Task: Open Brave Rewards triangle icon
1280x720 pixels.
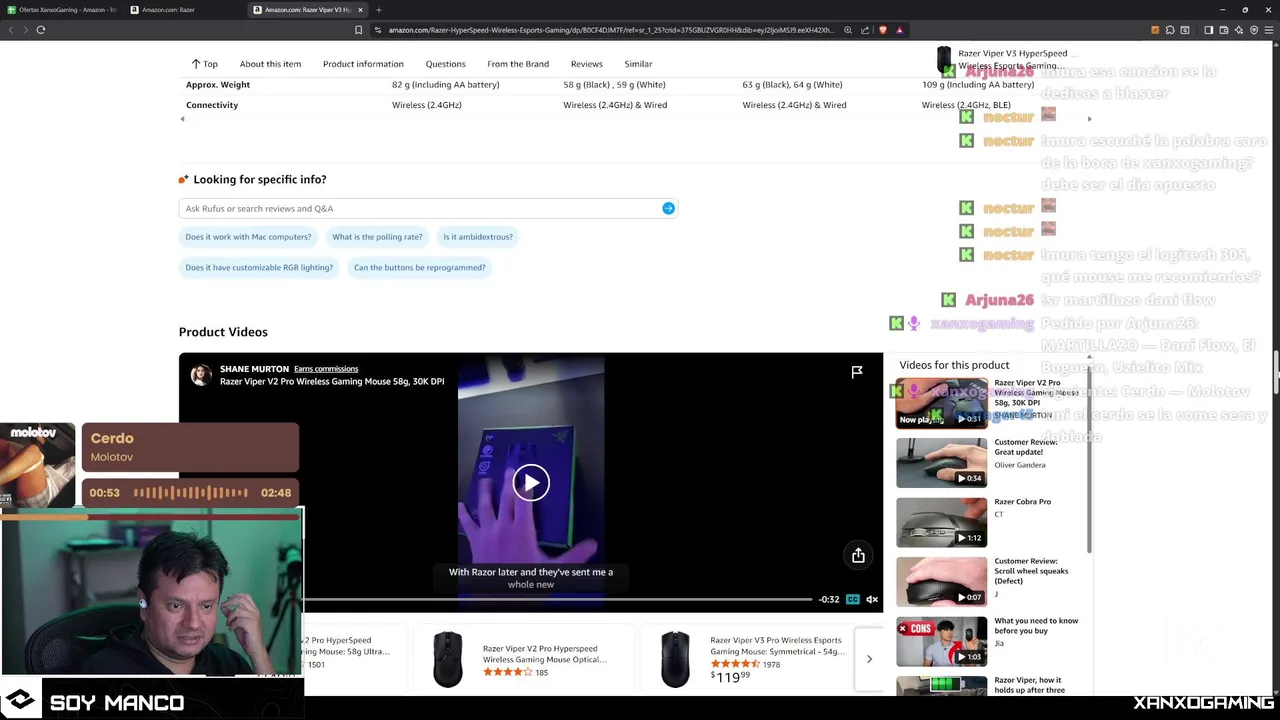Action: 899,30
